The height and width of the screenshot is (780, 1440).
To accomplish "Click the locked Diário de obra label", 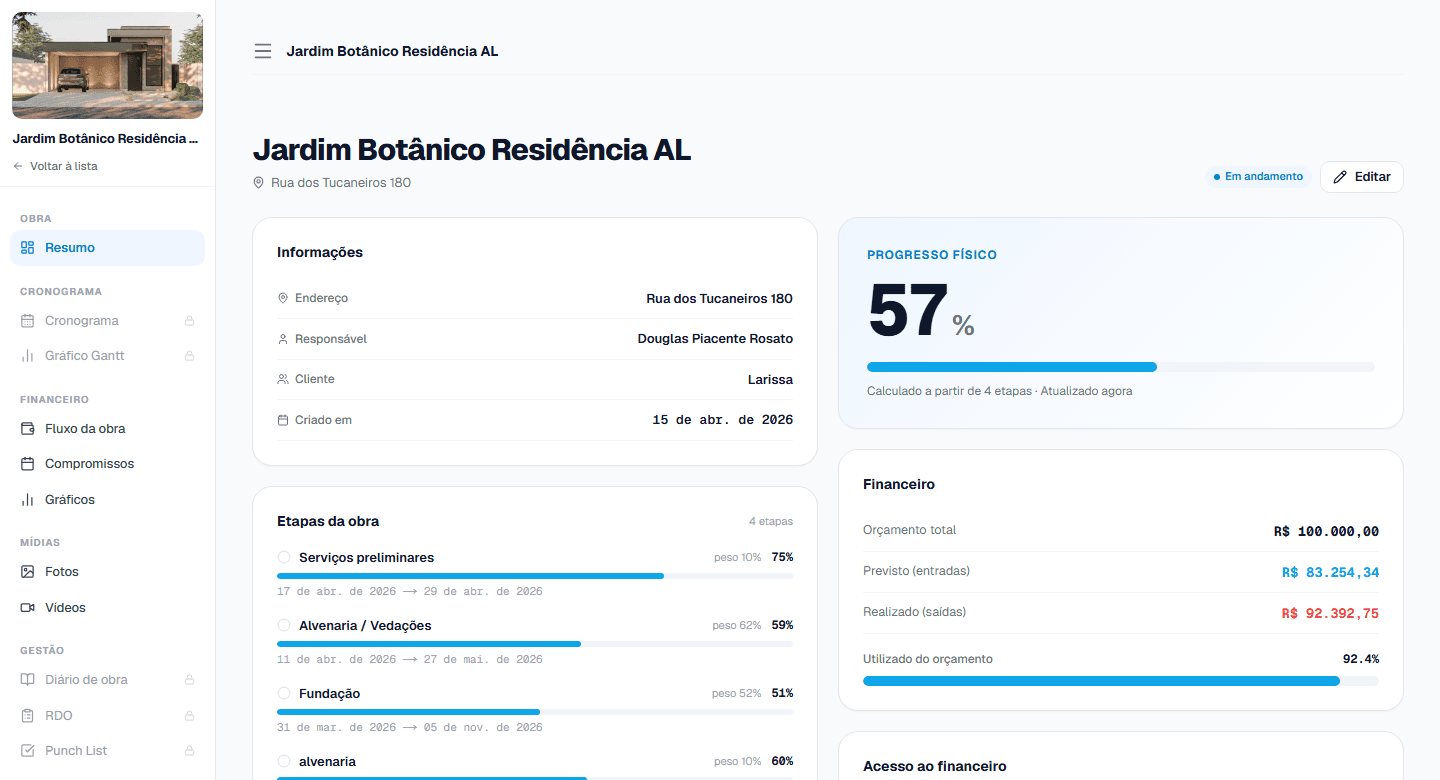I will point(86,680).
